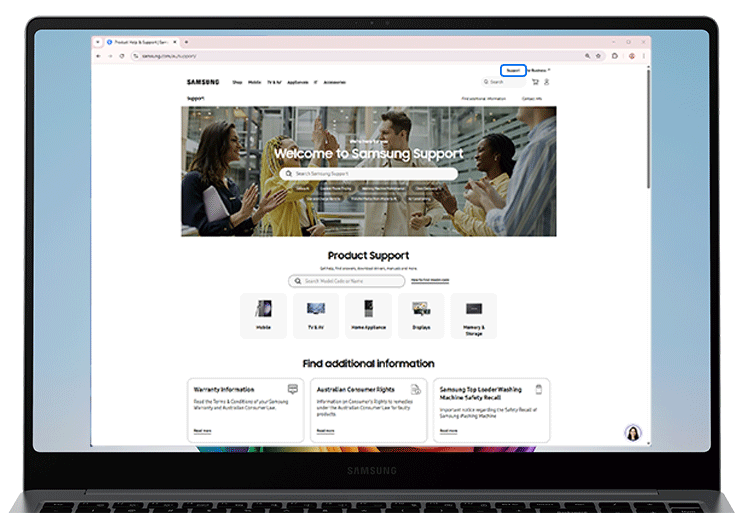This screenshot has height=513, width=744.
Task: Select the Memory & Storage tile
Action: (x=473, y=315)
